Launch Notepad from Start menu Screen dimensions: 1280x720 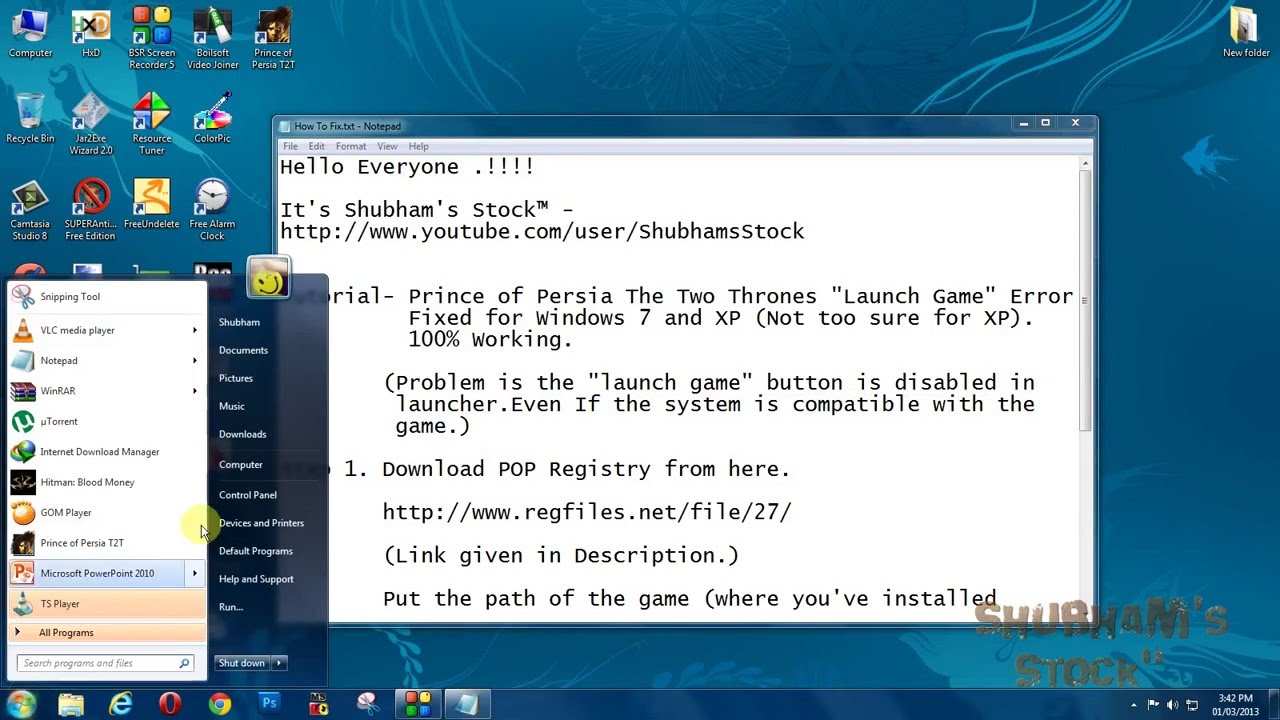point(97,360)
